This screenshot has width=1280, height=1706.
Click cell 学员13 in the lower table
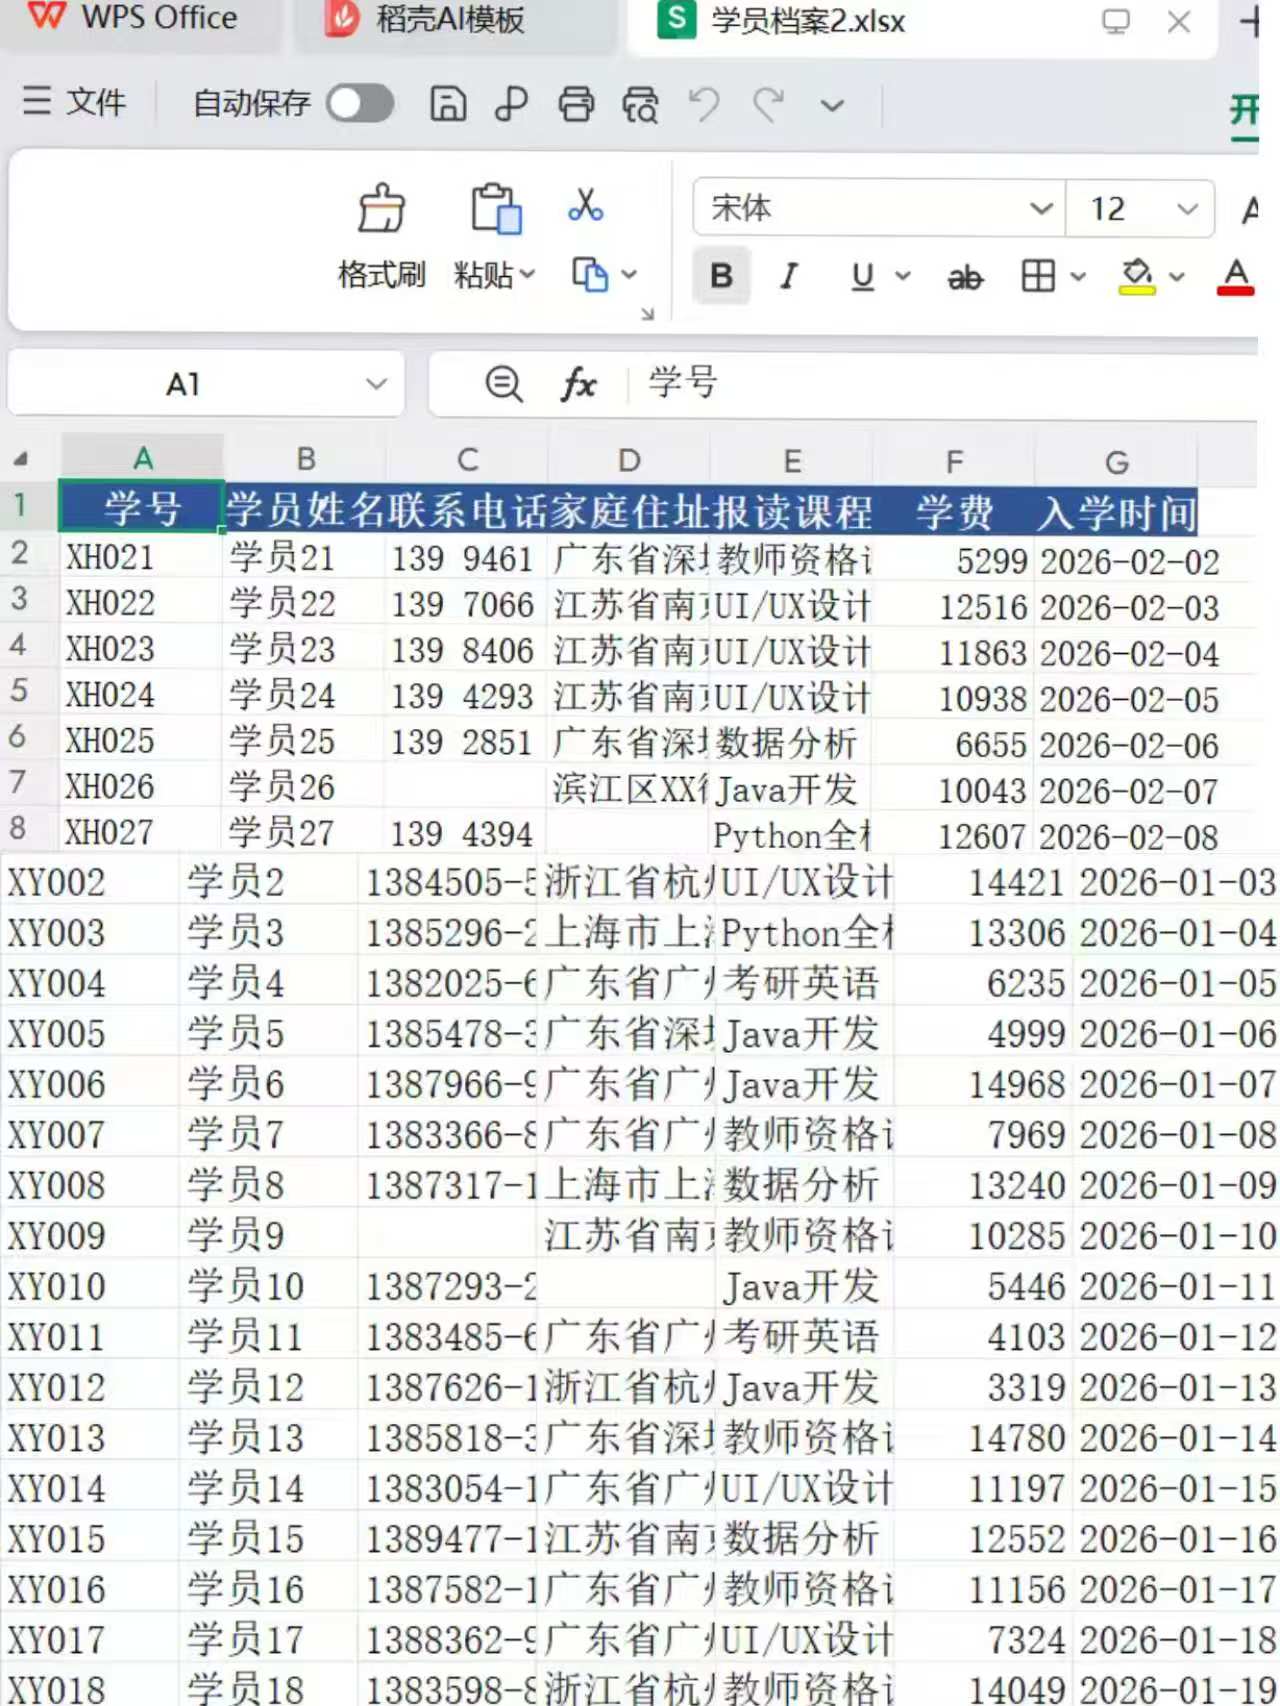pyautogui.click(x=268, y=1437)
